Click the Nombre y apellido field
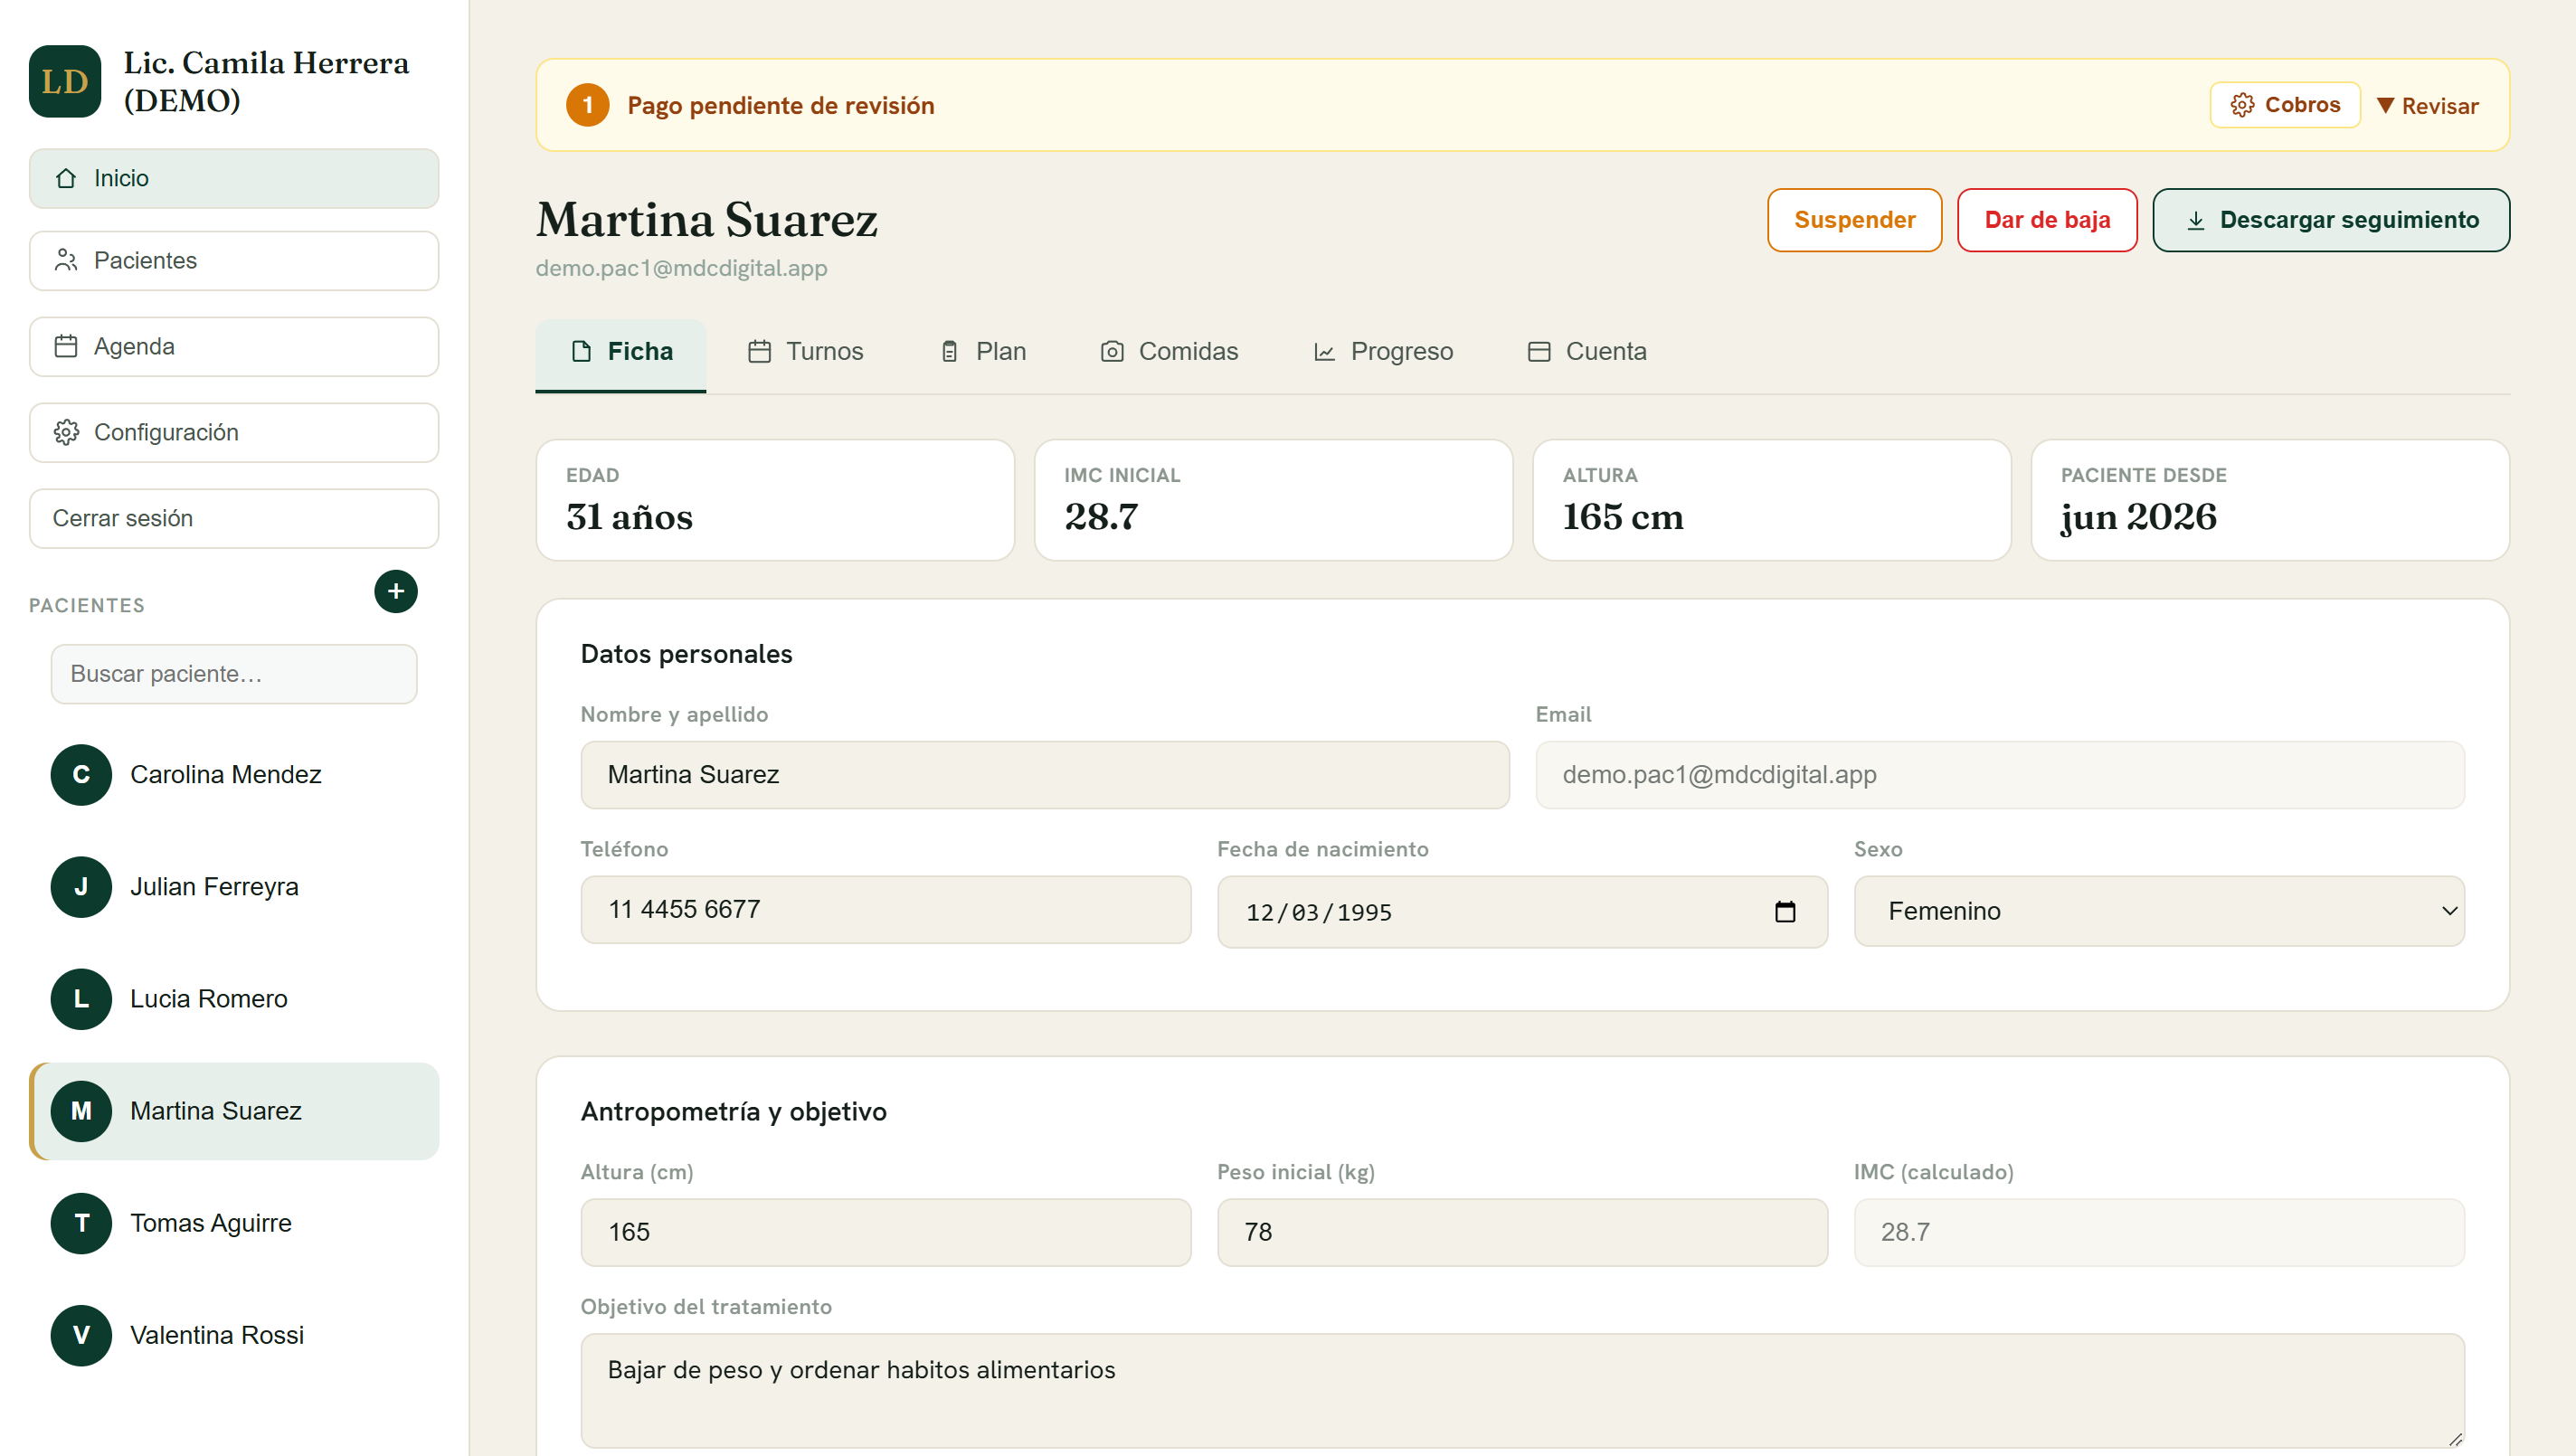 point(1045,775)
